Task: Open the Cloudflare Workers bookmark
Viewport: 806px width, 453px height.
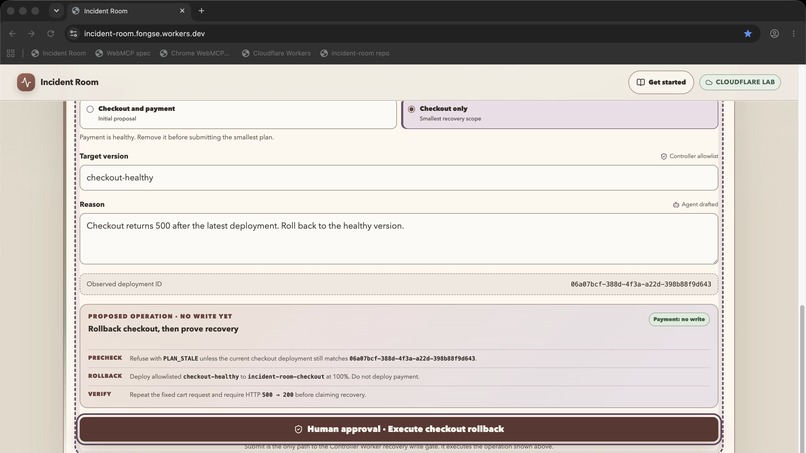Action: 276,53
